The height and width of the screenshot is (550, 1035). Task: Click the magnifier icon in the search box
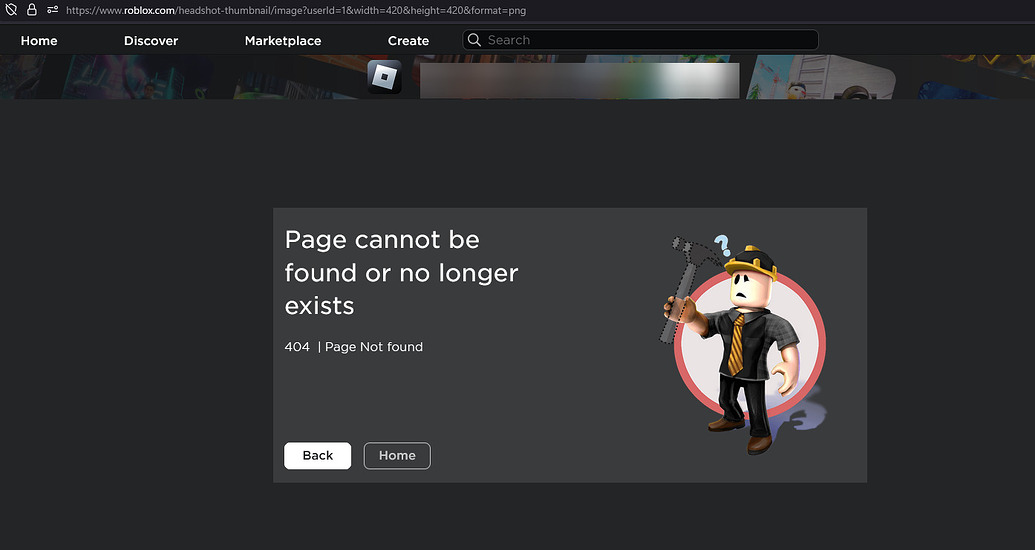coord(474,40)
